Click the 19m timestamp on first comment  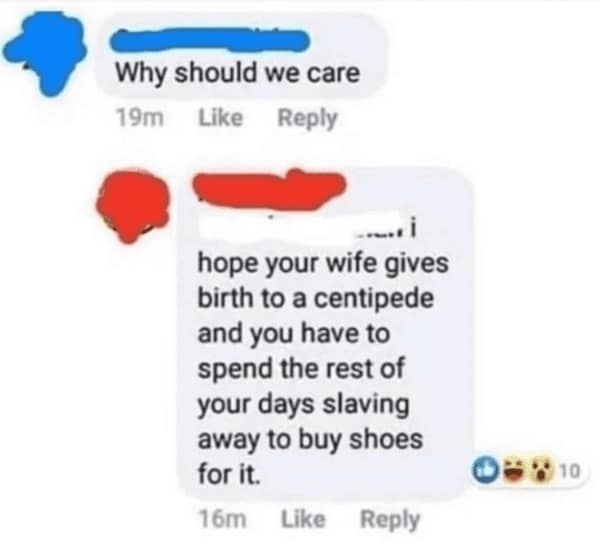pyautogui.click(x=140, y=118)
